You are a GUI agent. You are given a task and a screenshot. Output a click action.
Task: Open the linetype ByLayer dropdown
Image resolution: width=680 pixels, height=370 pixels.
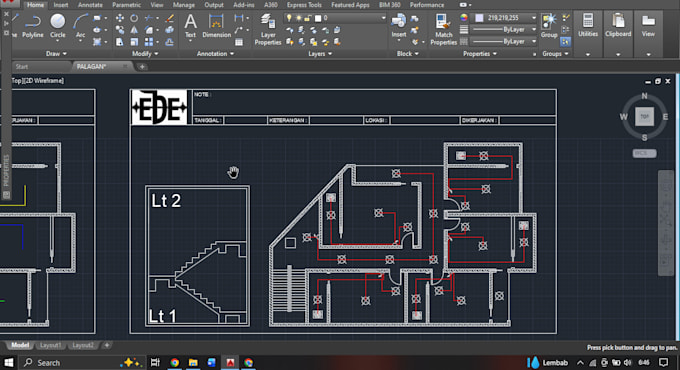tap(534, 42)
